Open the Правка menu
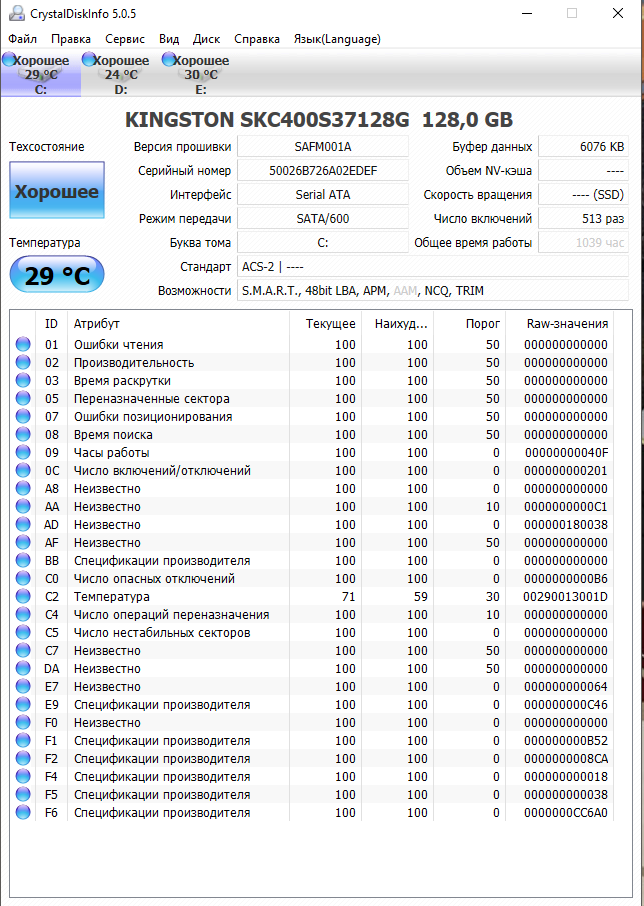644x906 pixels. click(x=70, y=39)
